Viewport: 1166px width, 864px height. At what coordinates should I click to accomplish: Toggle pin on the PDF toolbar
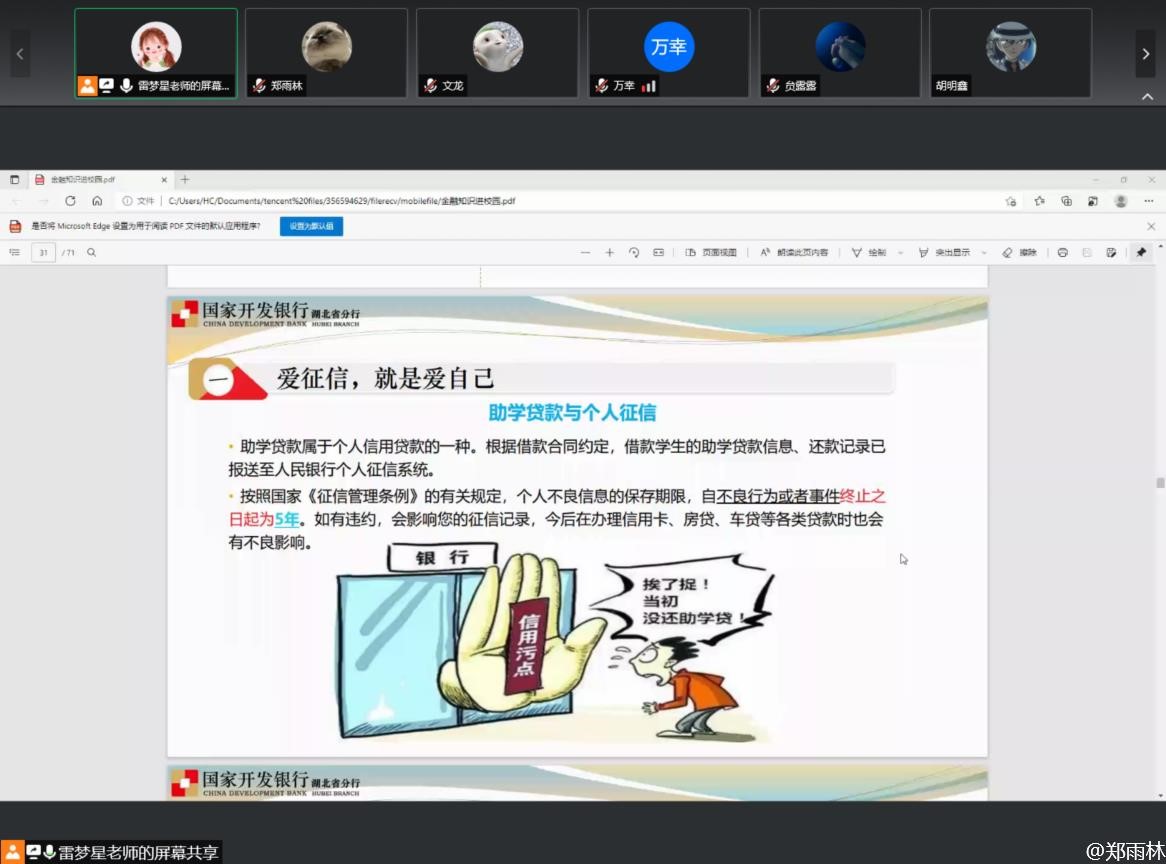(1141, 253)
